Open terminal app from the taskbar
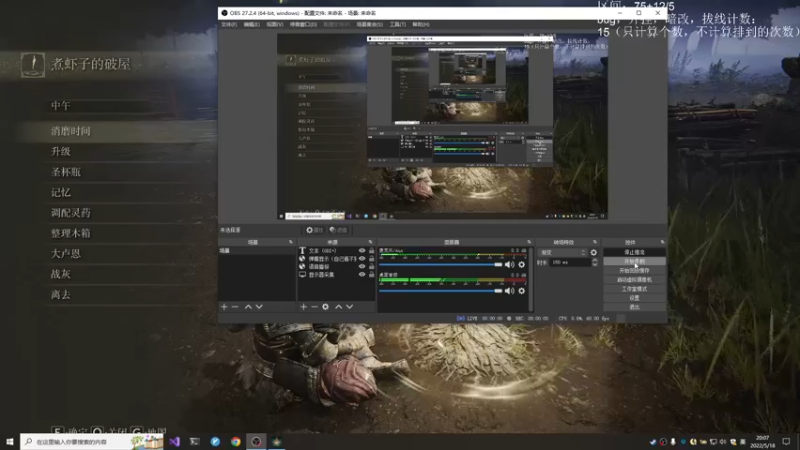The width and height of the screenshot is (800, 450). [194, 441]
